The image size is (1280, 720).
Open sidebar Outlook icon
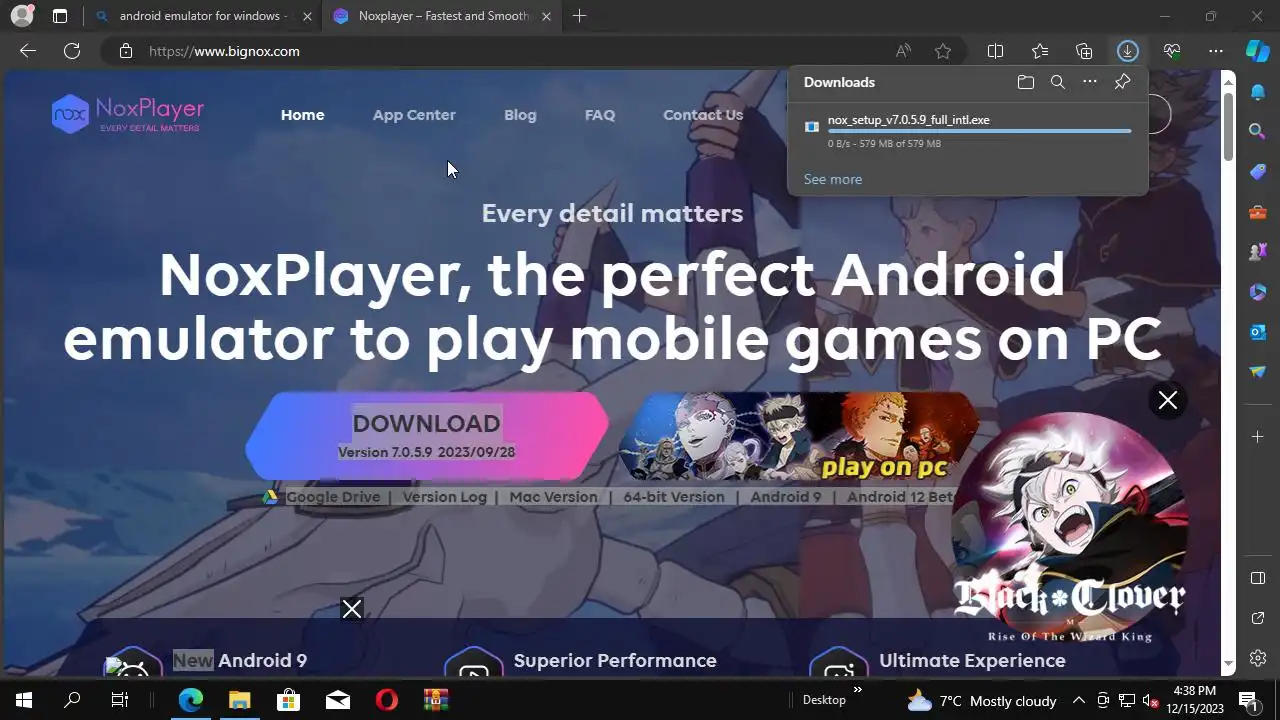click(x=1258, y=331)
